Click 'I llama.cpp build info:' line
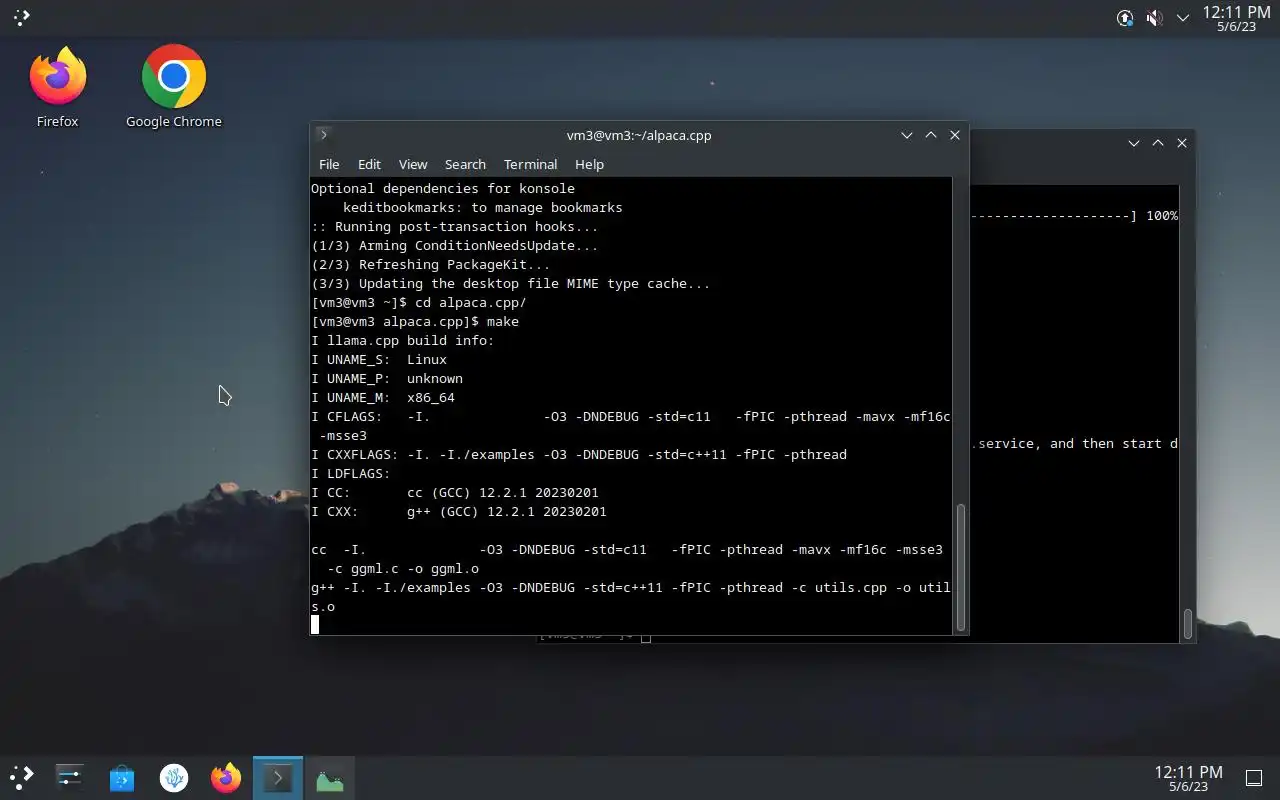This screenshot has height=800, width=1280. click(403, 341)
